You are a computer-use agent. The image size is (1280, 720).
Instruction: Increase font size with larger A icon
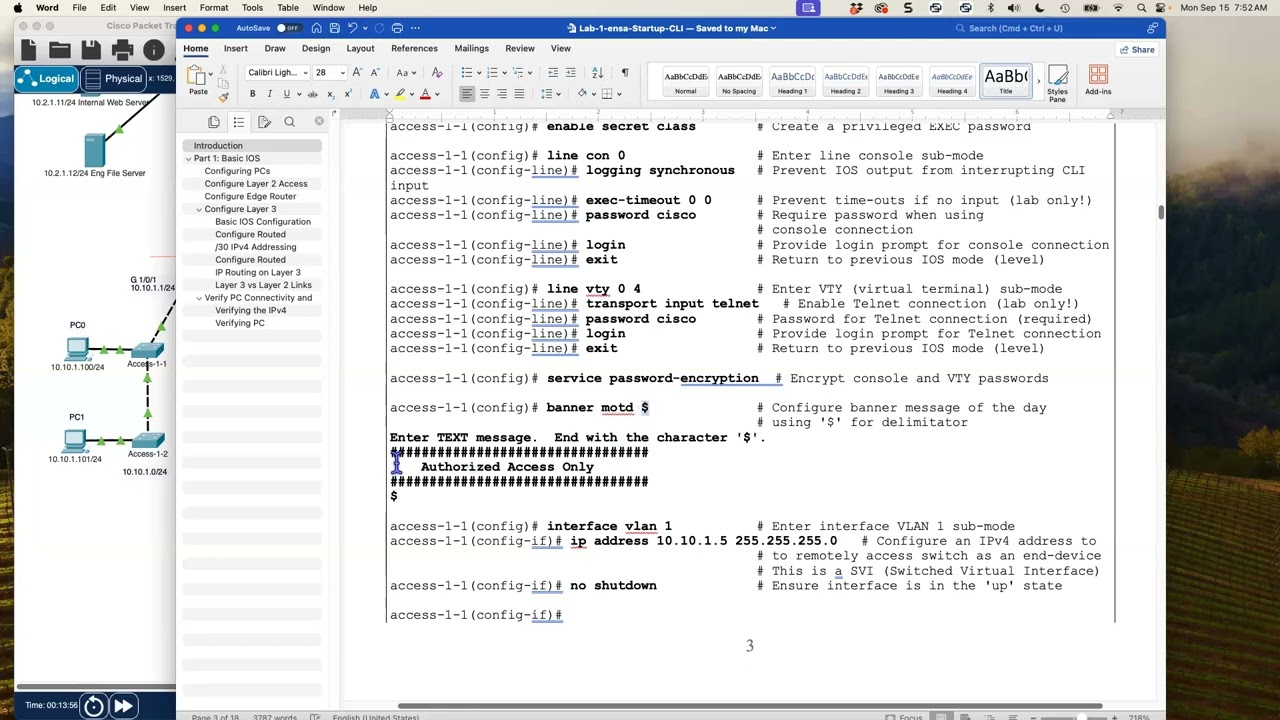pos(357,73)
